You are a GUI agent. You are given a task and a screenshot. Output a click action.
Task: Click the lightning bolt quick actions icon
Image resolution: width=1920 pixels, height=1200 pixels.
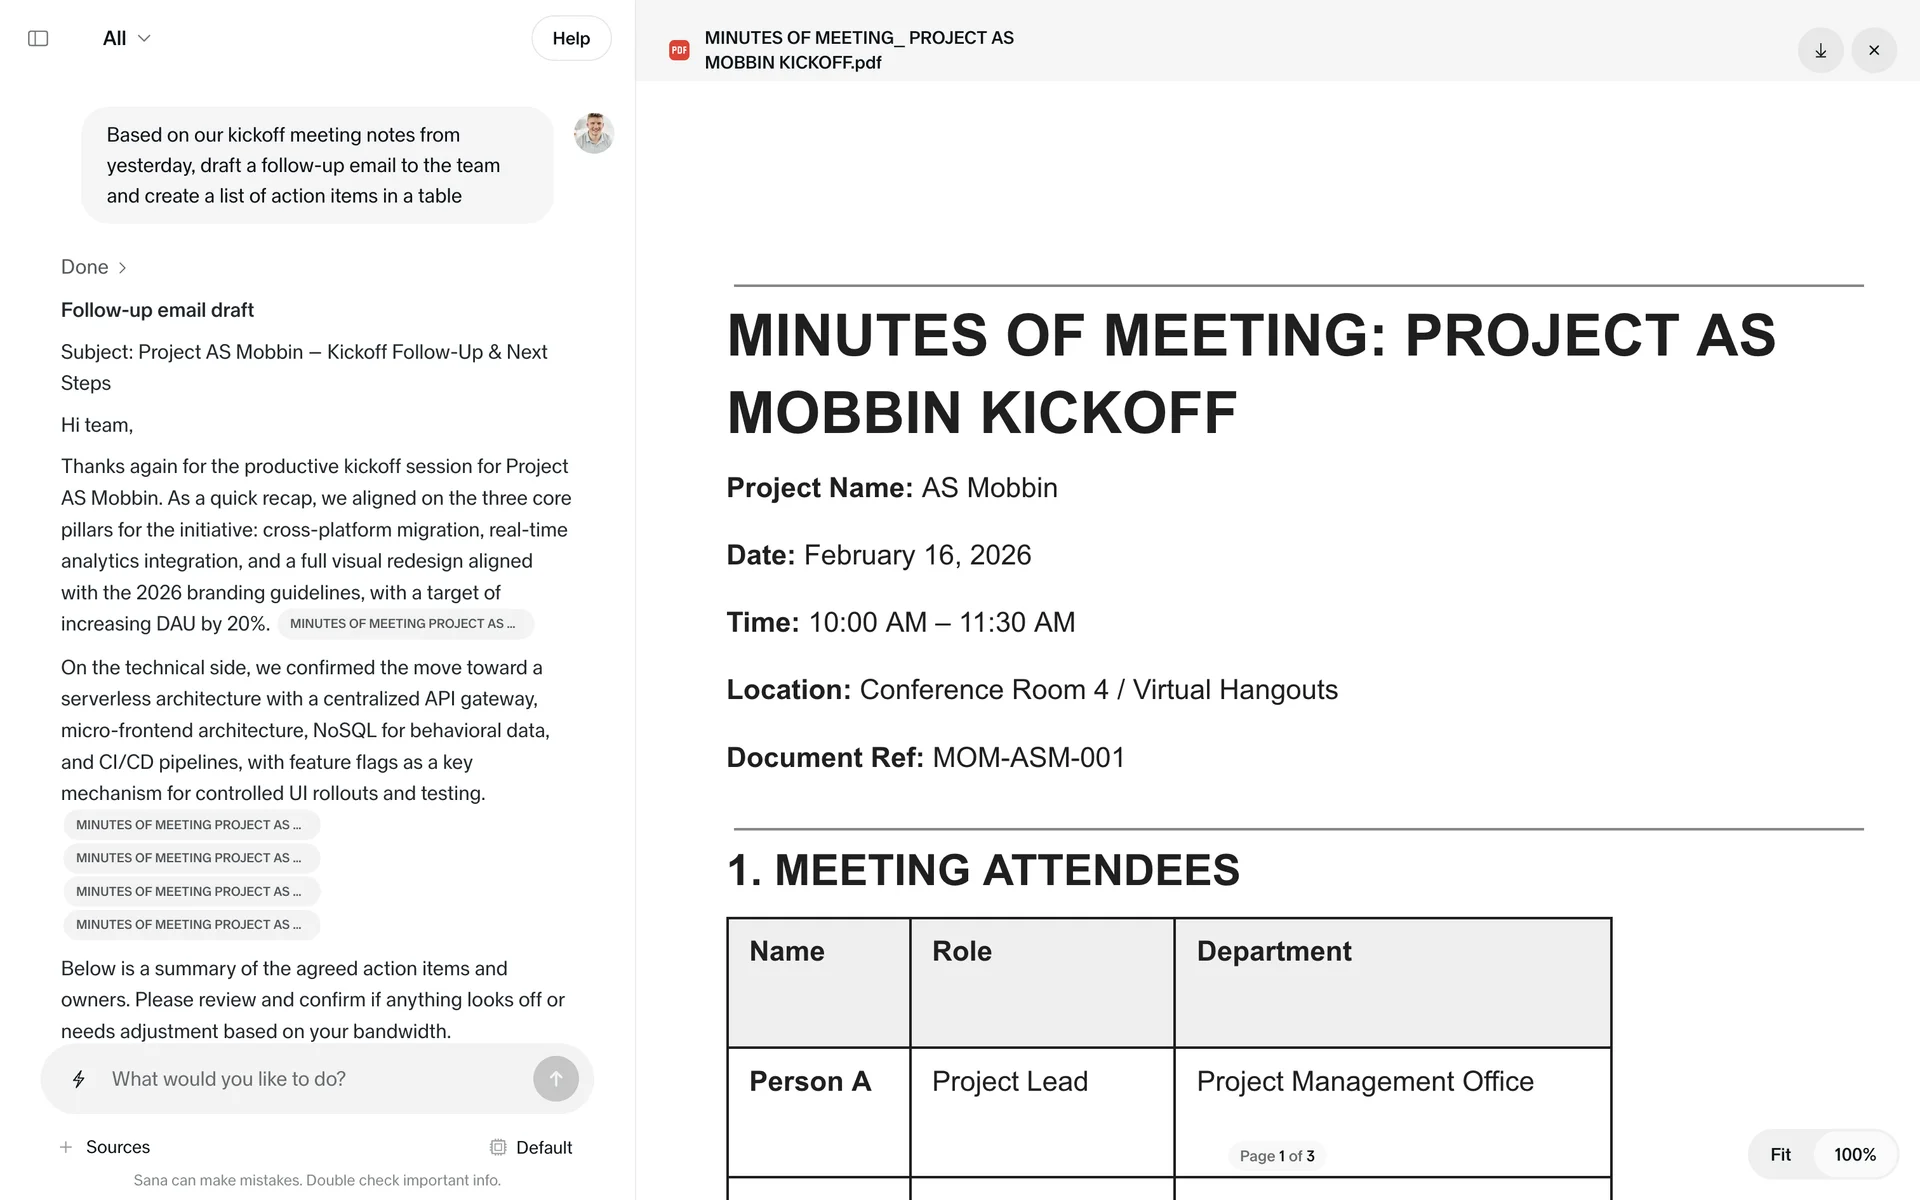click(79, 1079)
